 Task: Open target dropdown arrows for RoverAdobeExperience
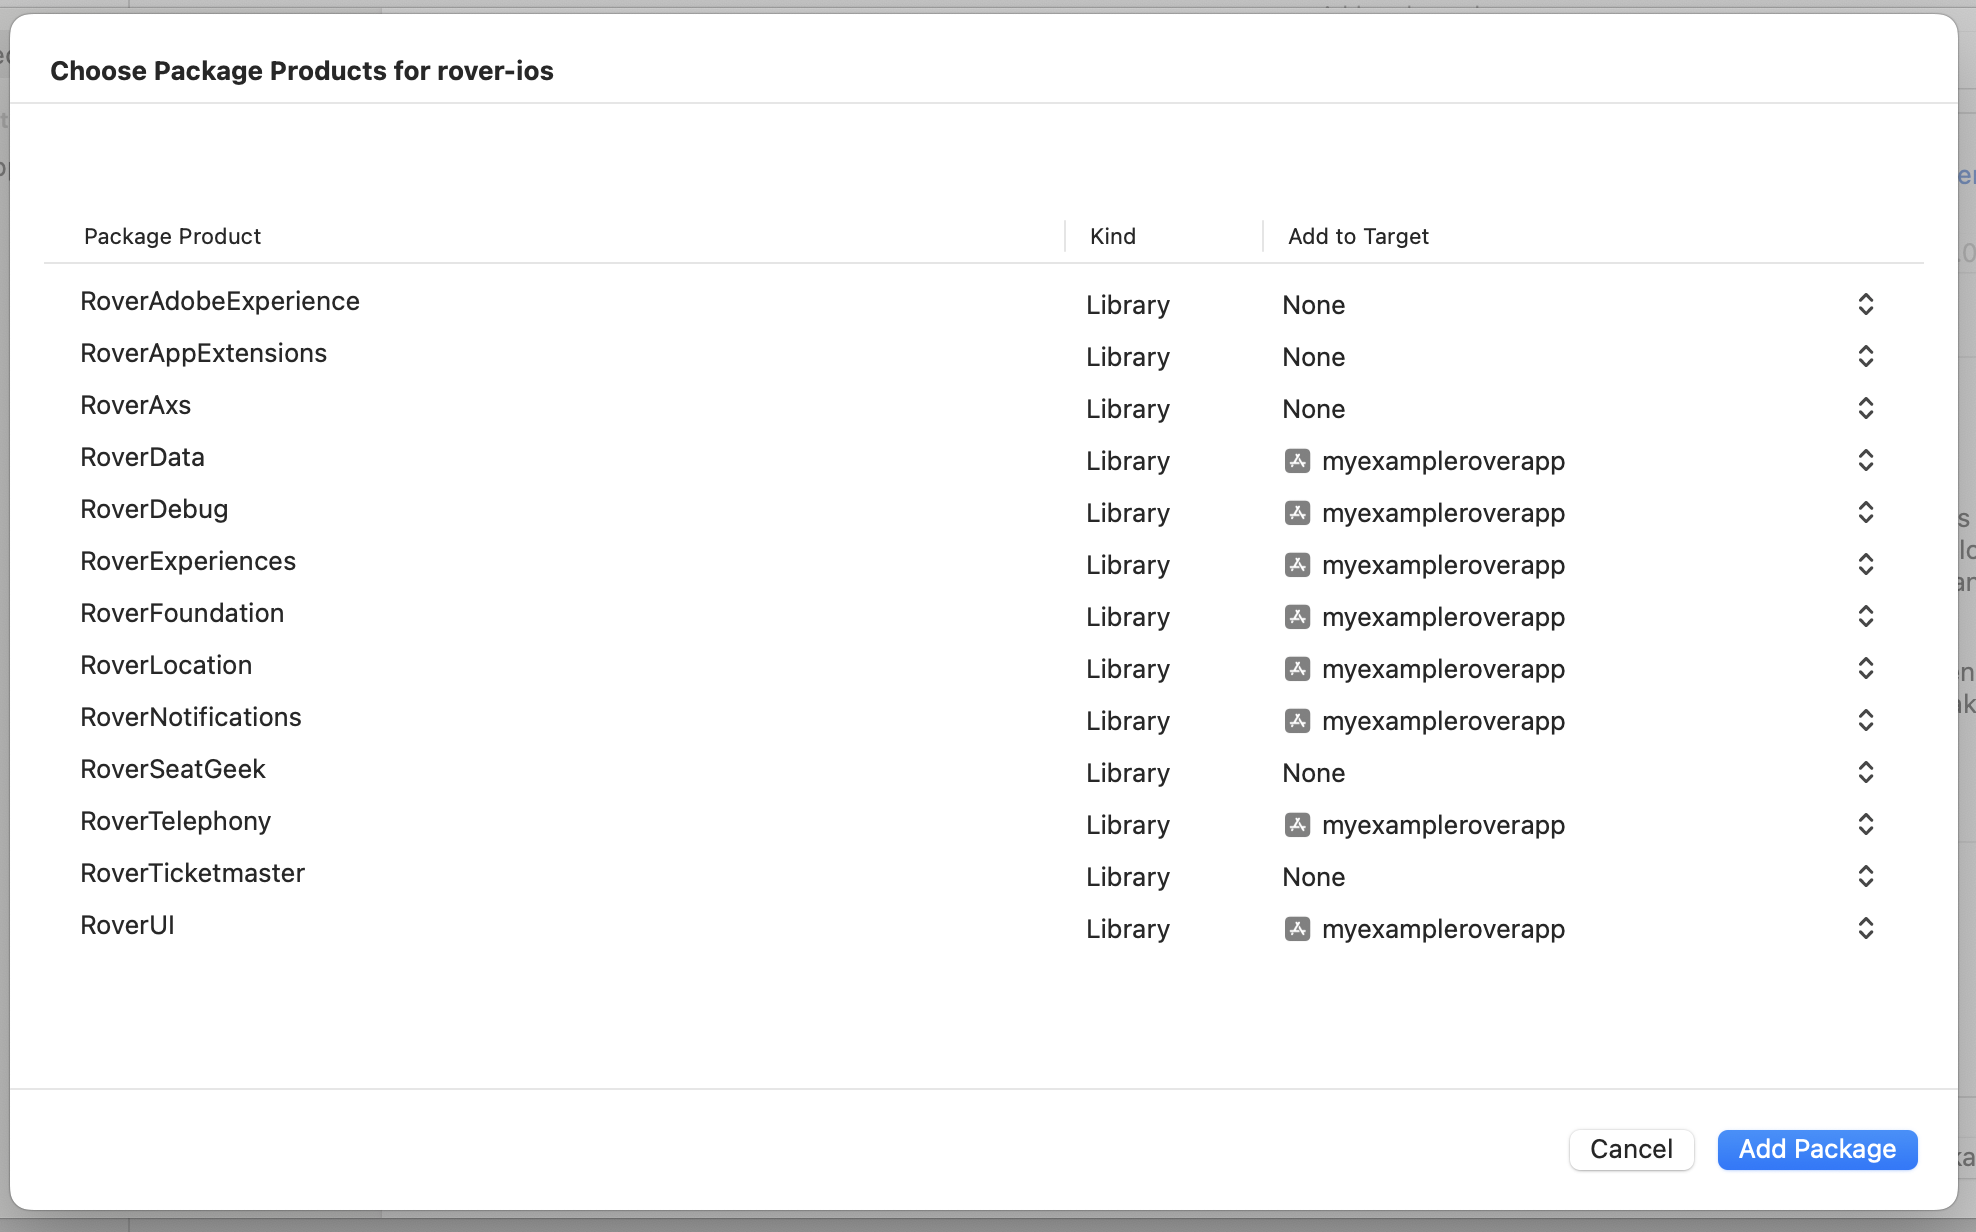(x=1865, y=304)
